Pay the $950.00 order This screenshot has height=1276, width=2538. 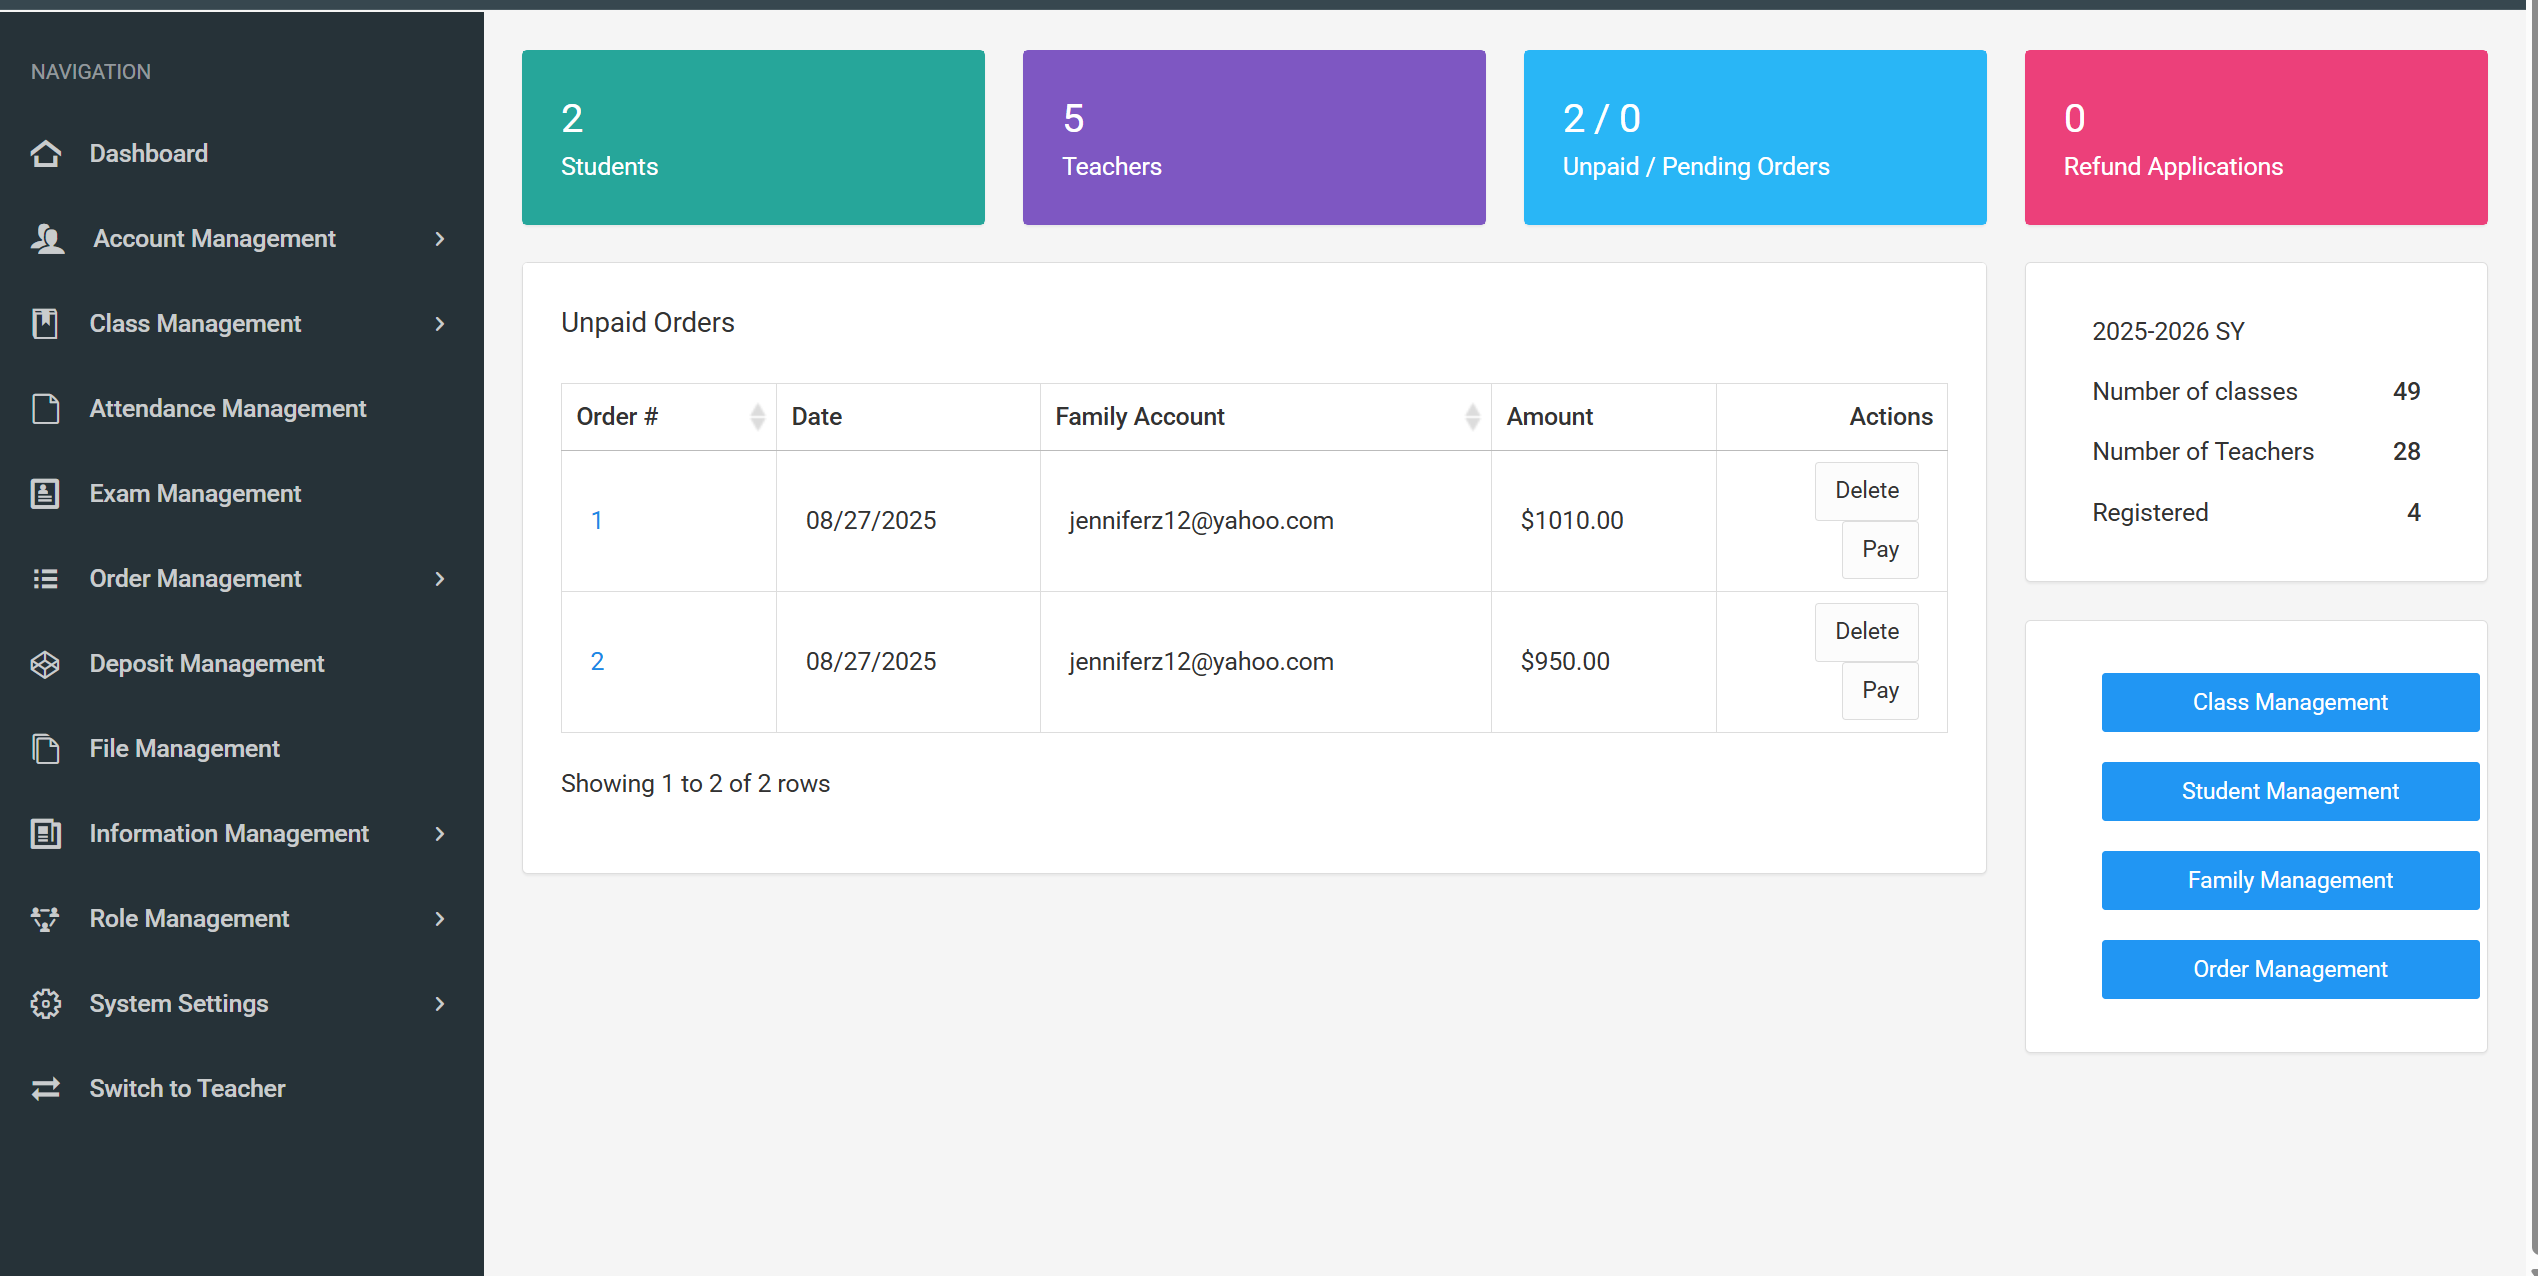1879,690
